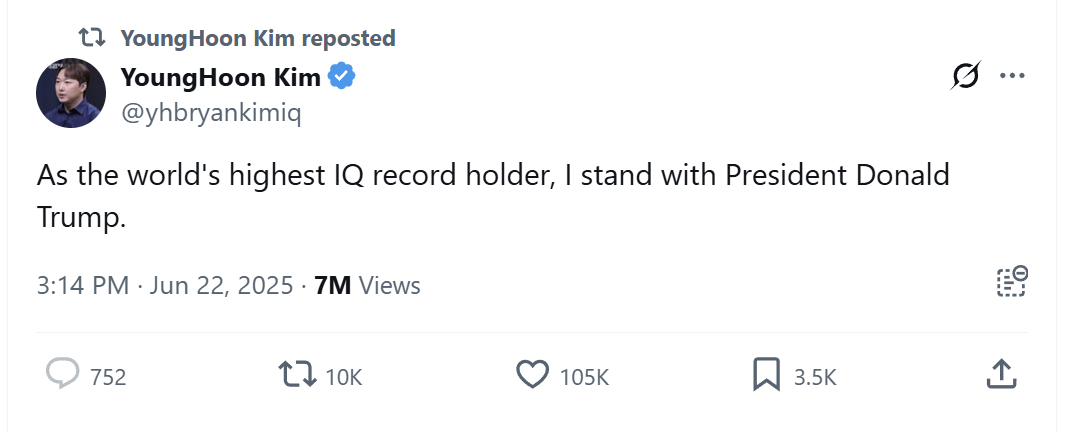This screenshot has height=432, width=1066.
Task: Click the reply speech bubble icon
Action: [x=63, y=375]
